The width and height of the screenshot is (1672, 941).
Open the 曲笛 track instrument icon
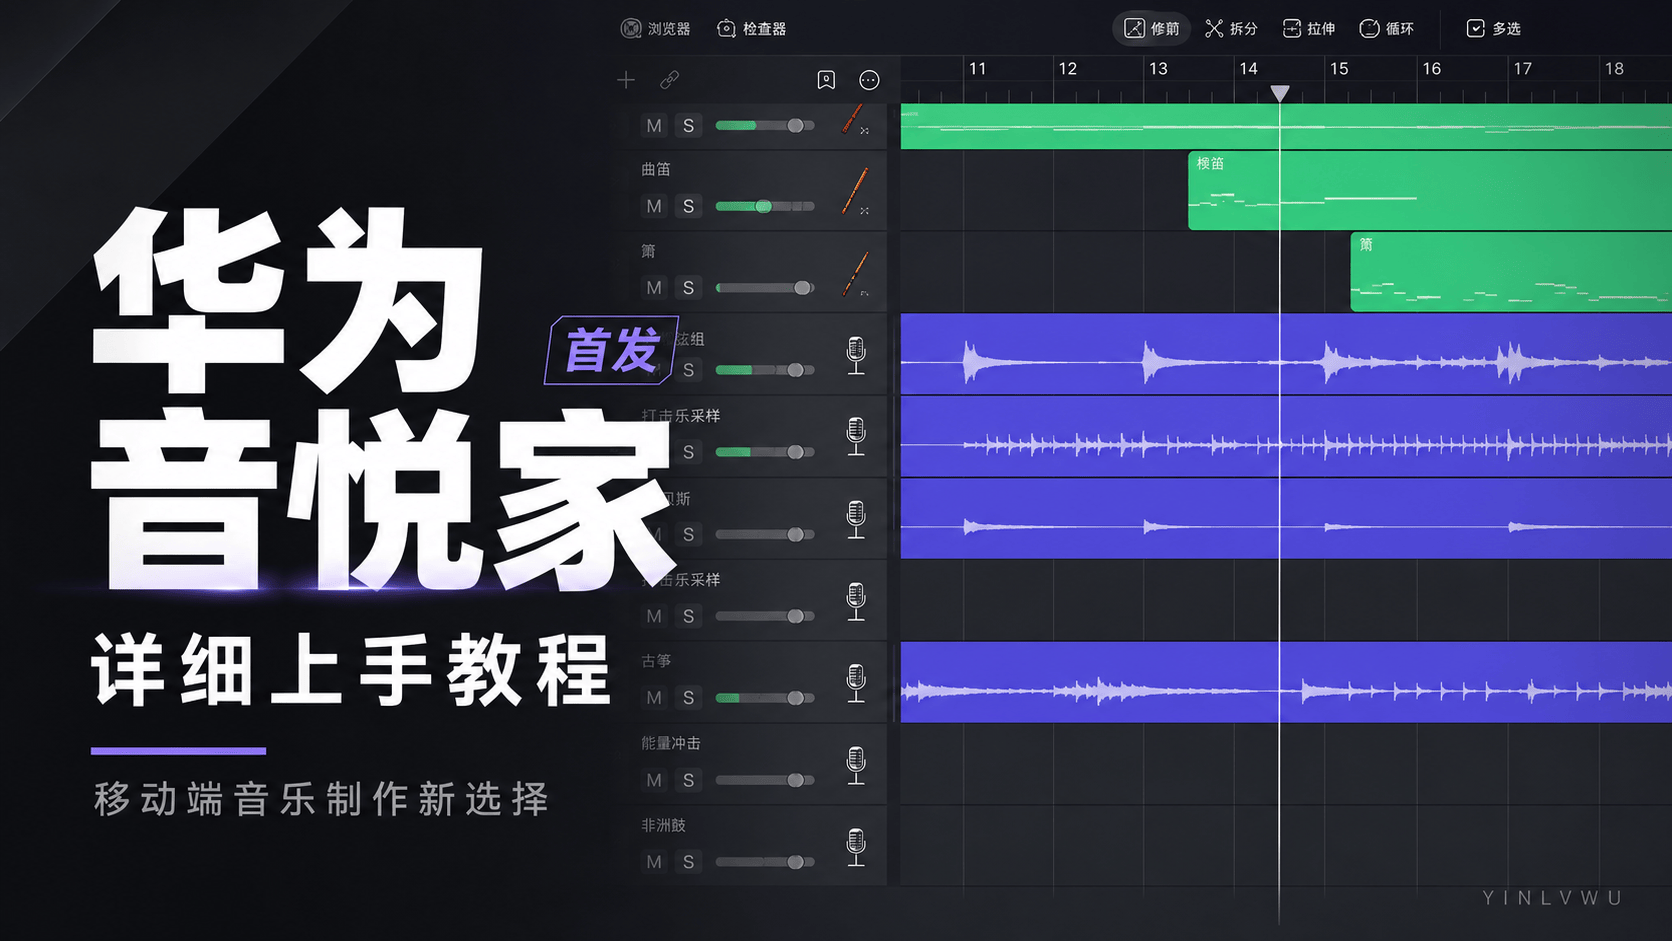854,191
